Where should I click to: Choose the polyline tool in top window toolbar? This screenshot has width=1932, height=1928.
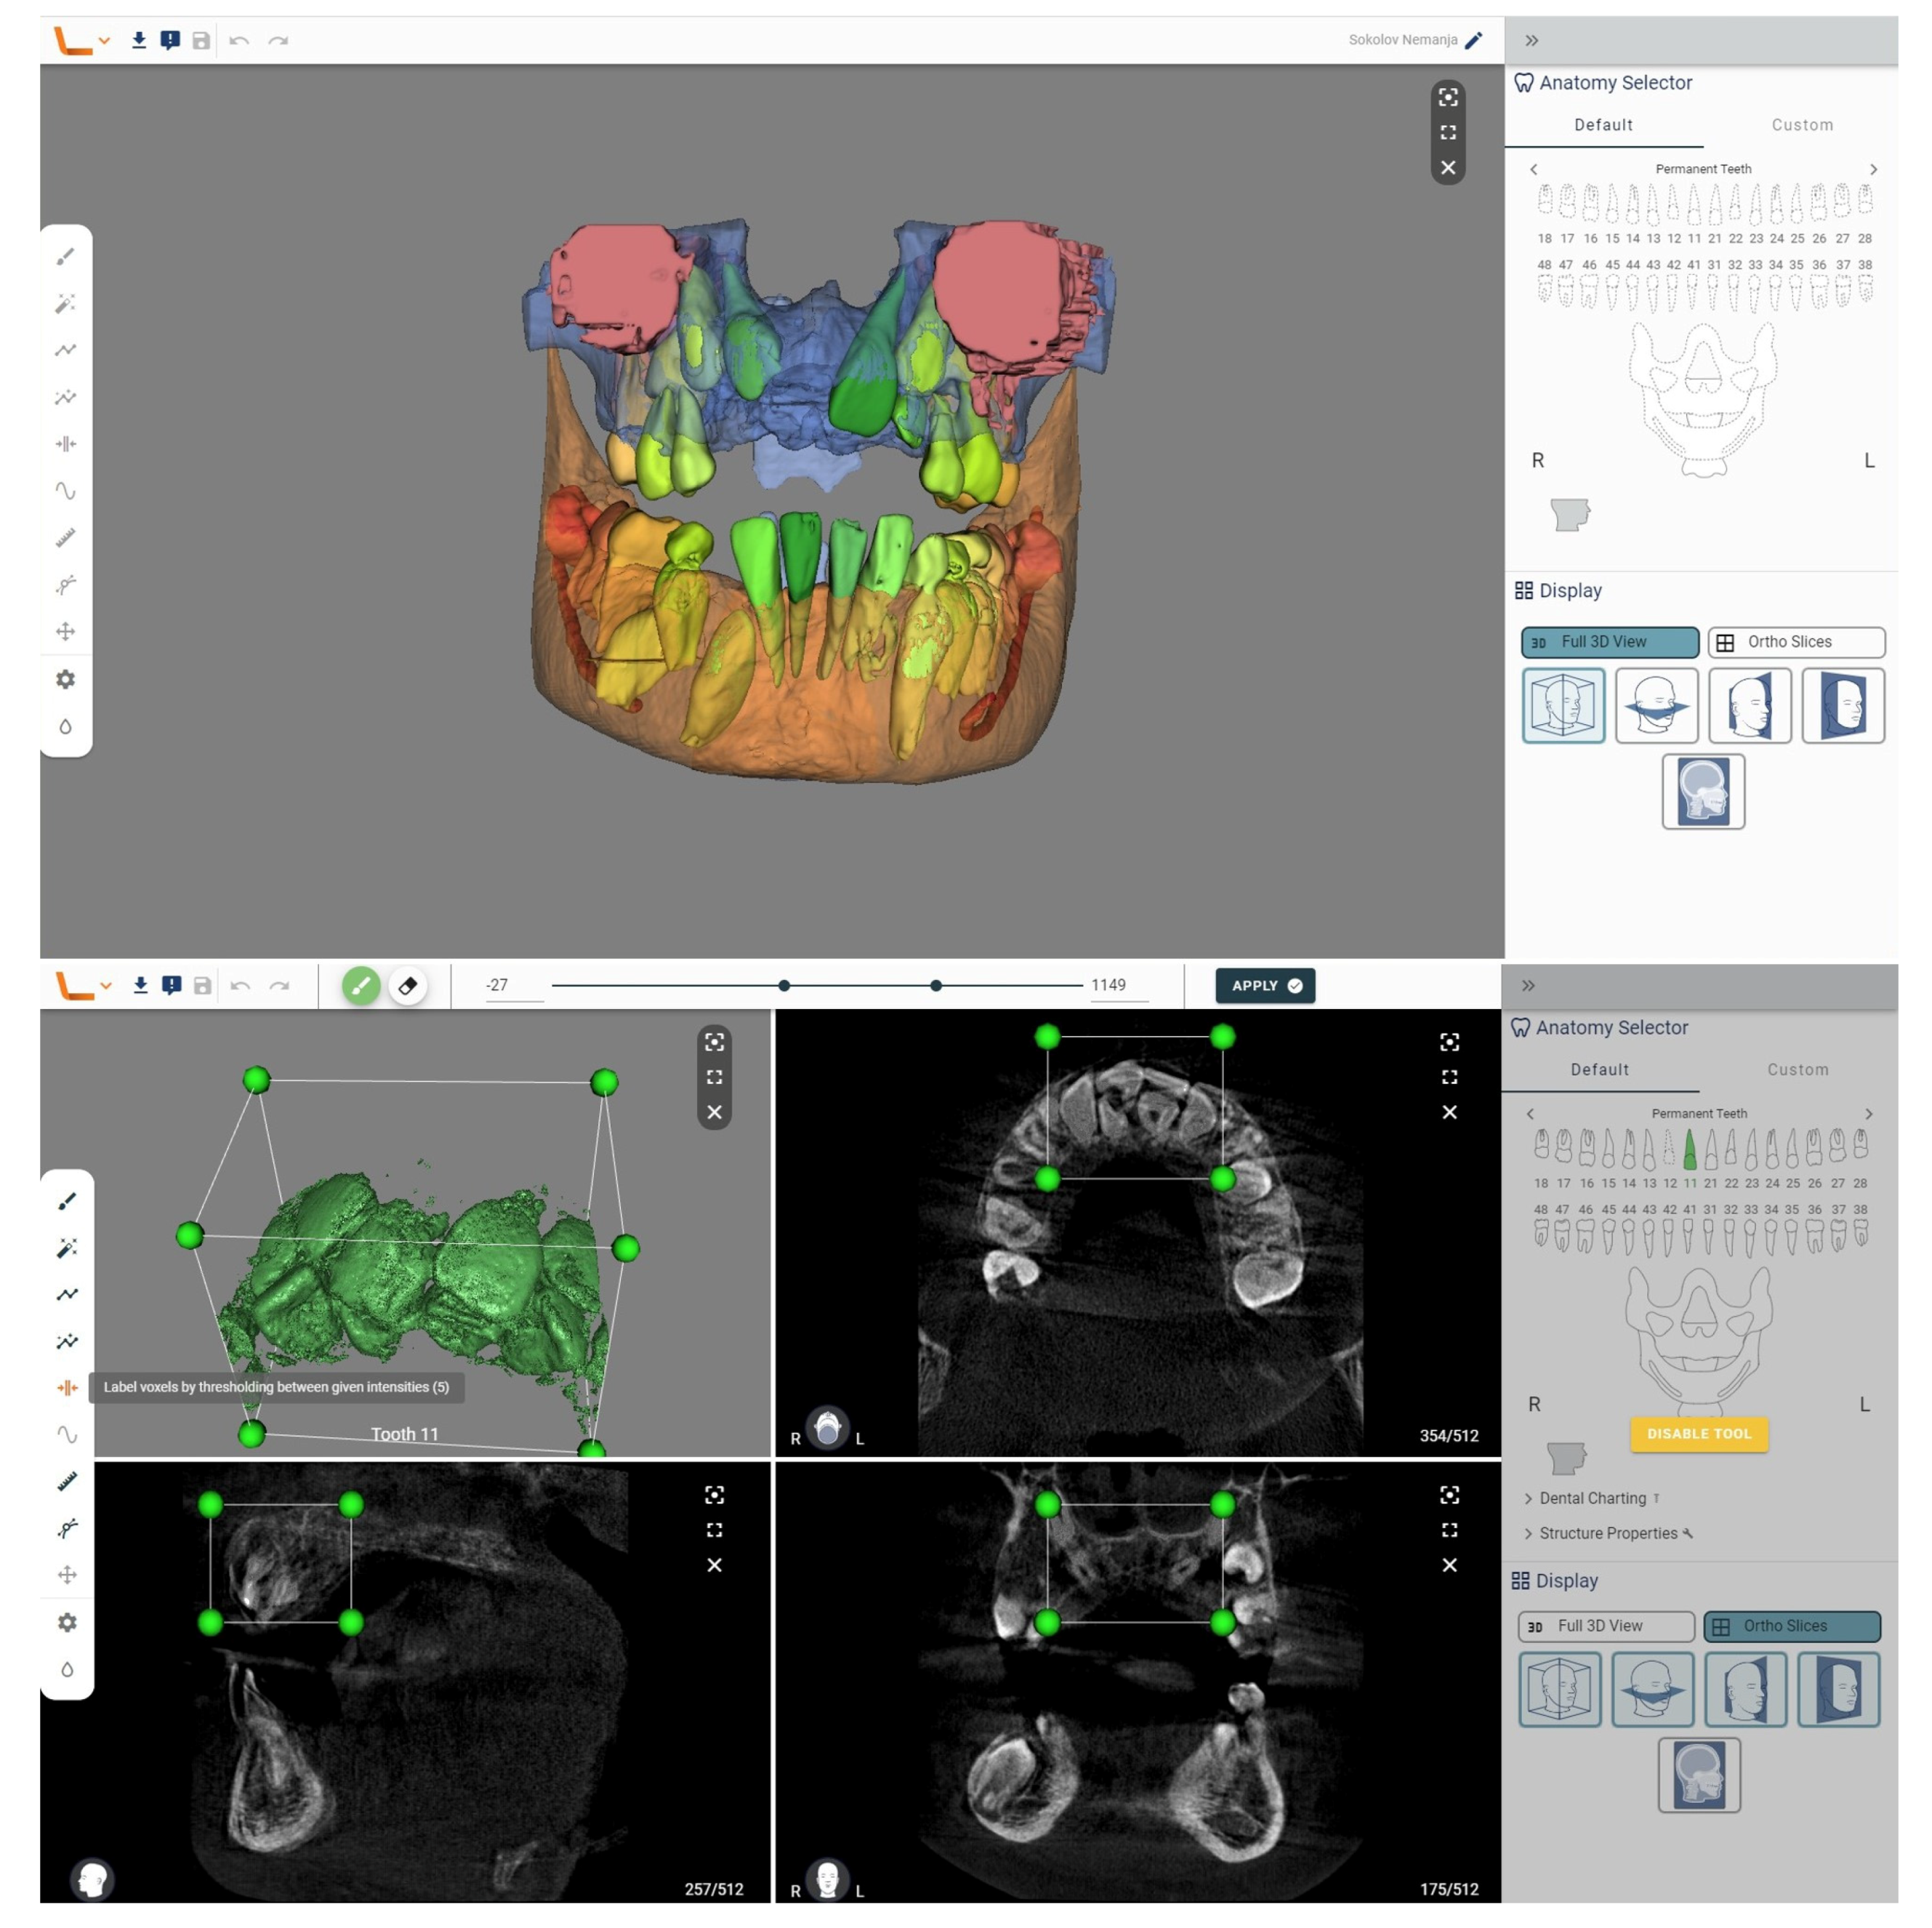(66, 350)
